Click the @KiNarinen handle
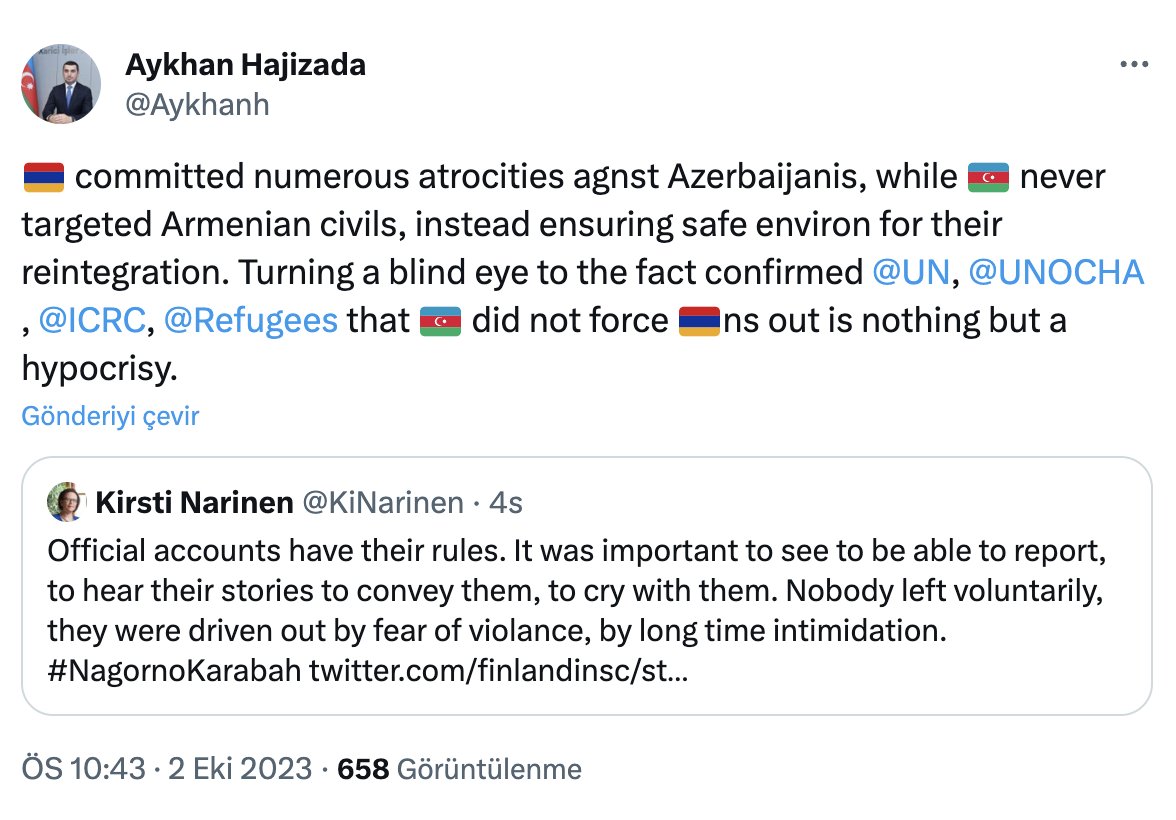This screenshot has height=820, width=1176. point(382,503)
